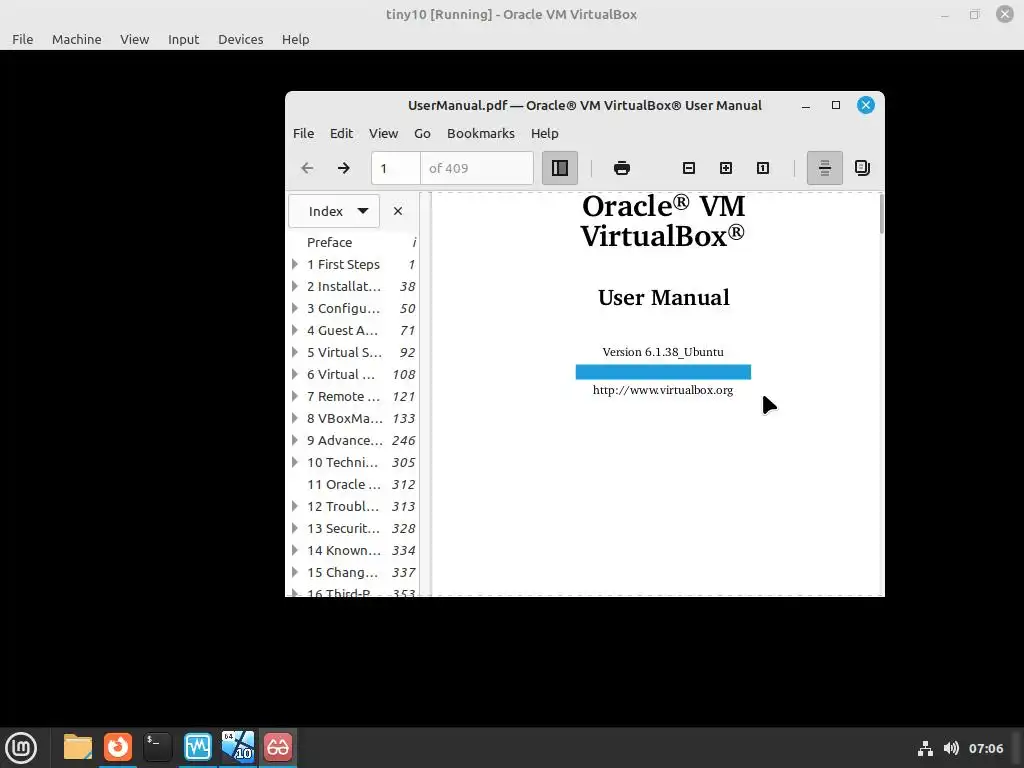Go to previous page with back arrow
The image size is (1024, 768).
(x=307, y=168)
